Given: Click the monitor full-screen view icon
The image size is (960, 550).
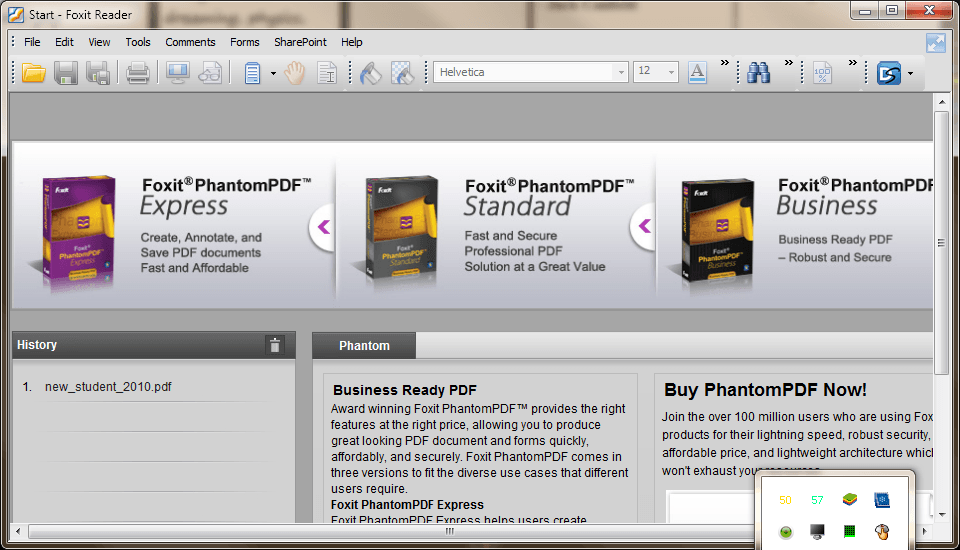Looking at the screenshot, I should click(x=178, y=73).
